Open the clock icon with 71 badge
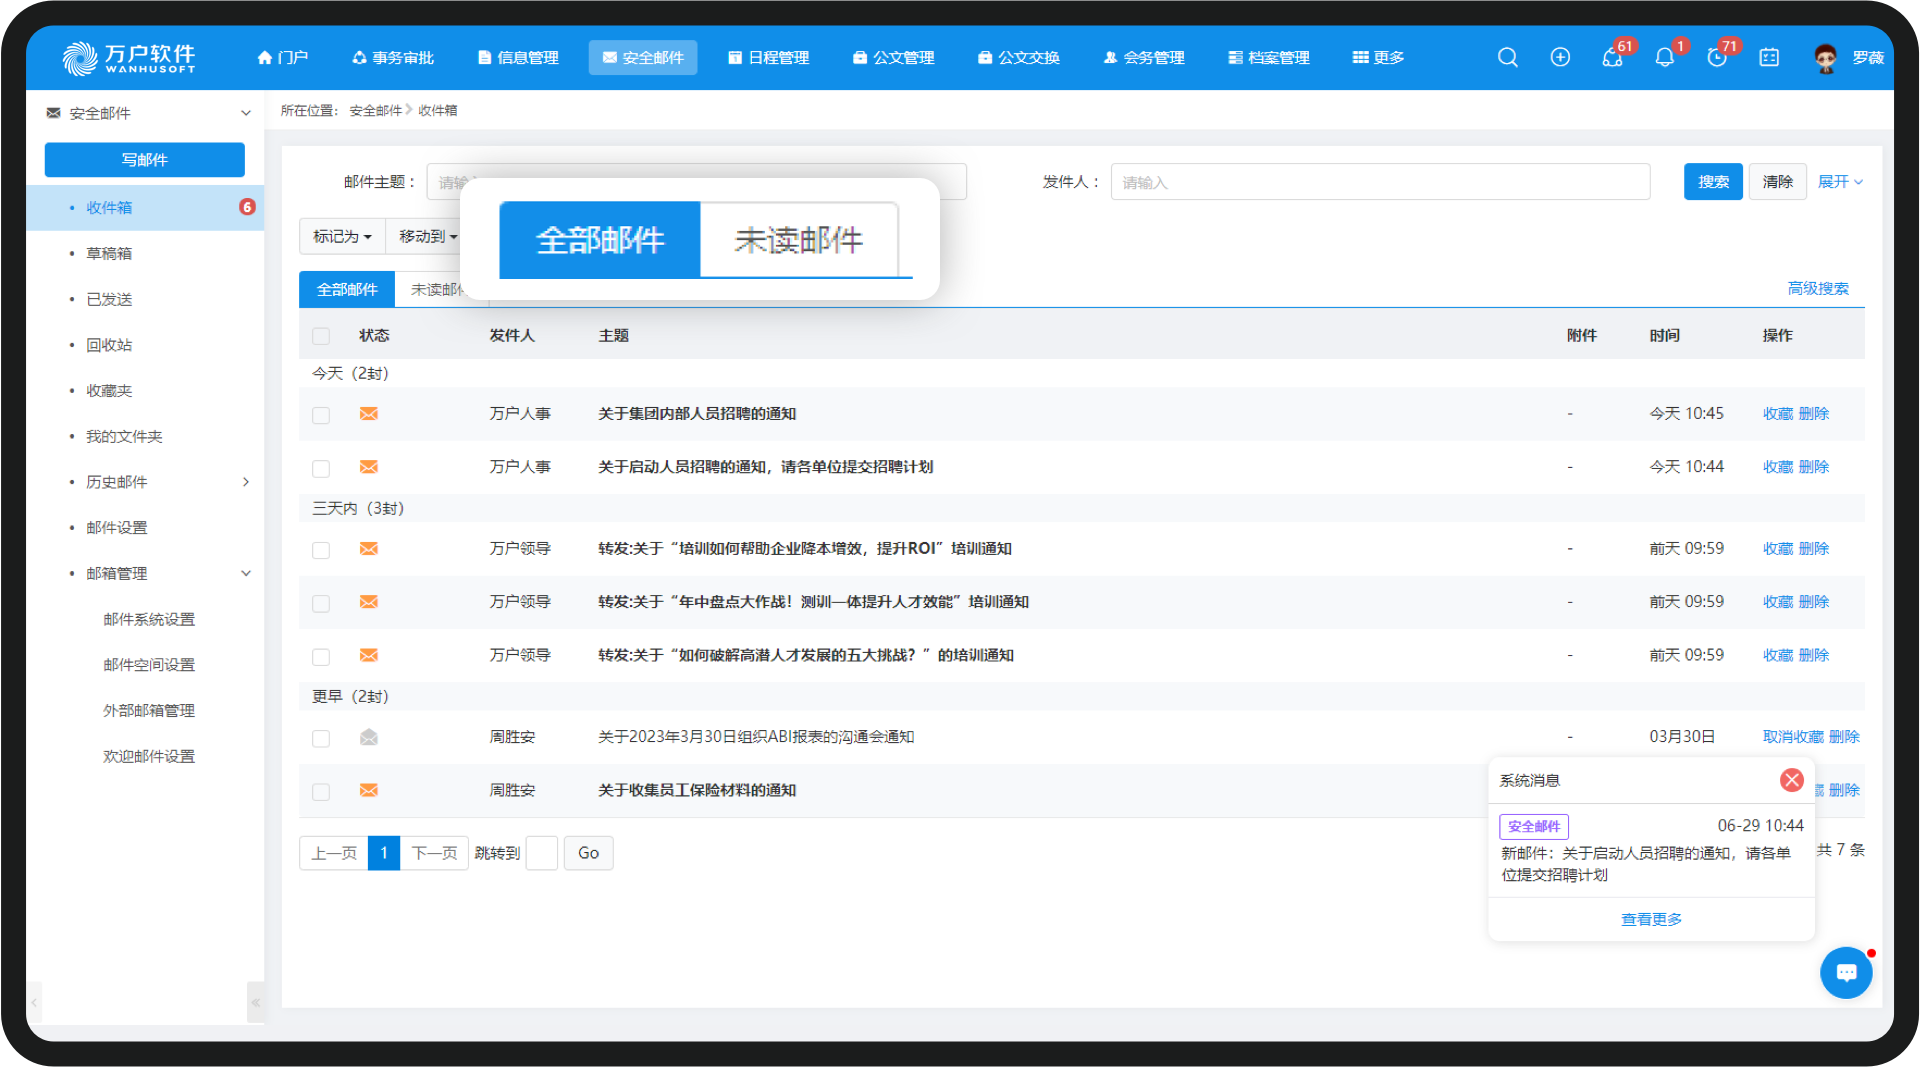The image size is (1920, 1067). point(1717,58)
